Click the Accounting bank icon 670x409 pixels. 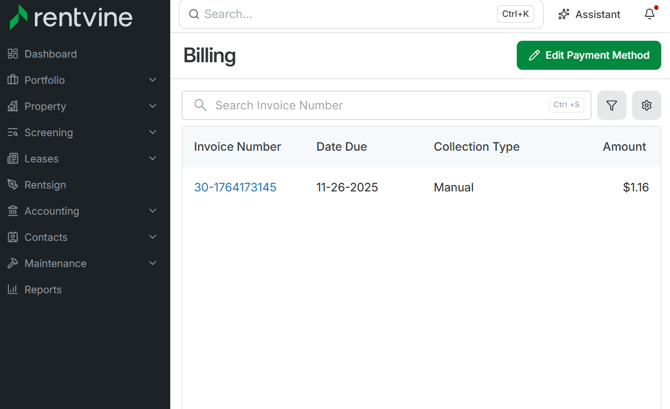pos(13,211)
